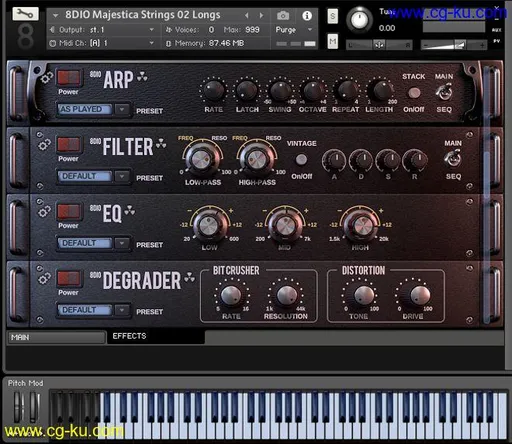Flip ARP MAIN/SEQ switch
Screen dimensions: 512x444
pyautogui.click(x=444, y=92)
